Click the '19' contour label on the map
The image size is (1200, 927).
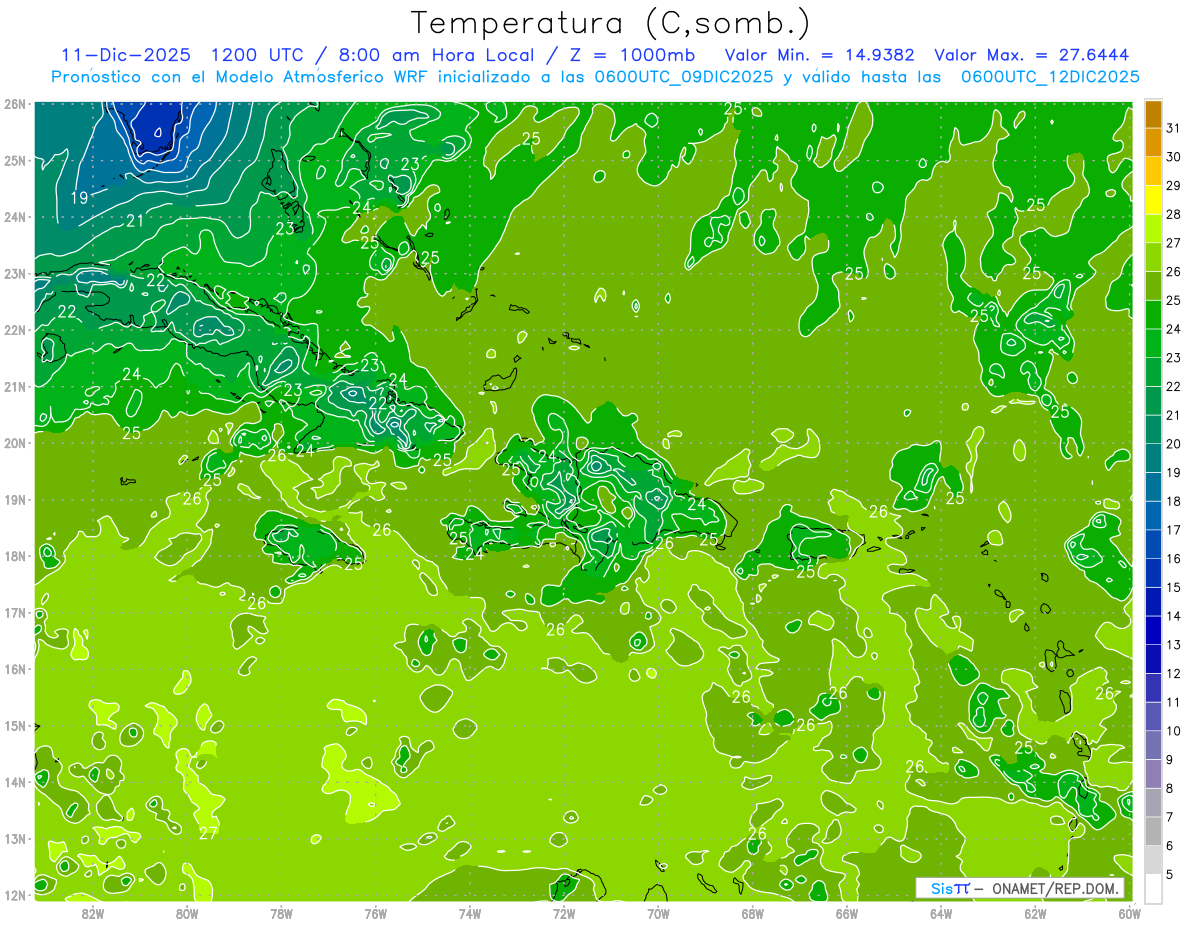[79, 198]
